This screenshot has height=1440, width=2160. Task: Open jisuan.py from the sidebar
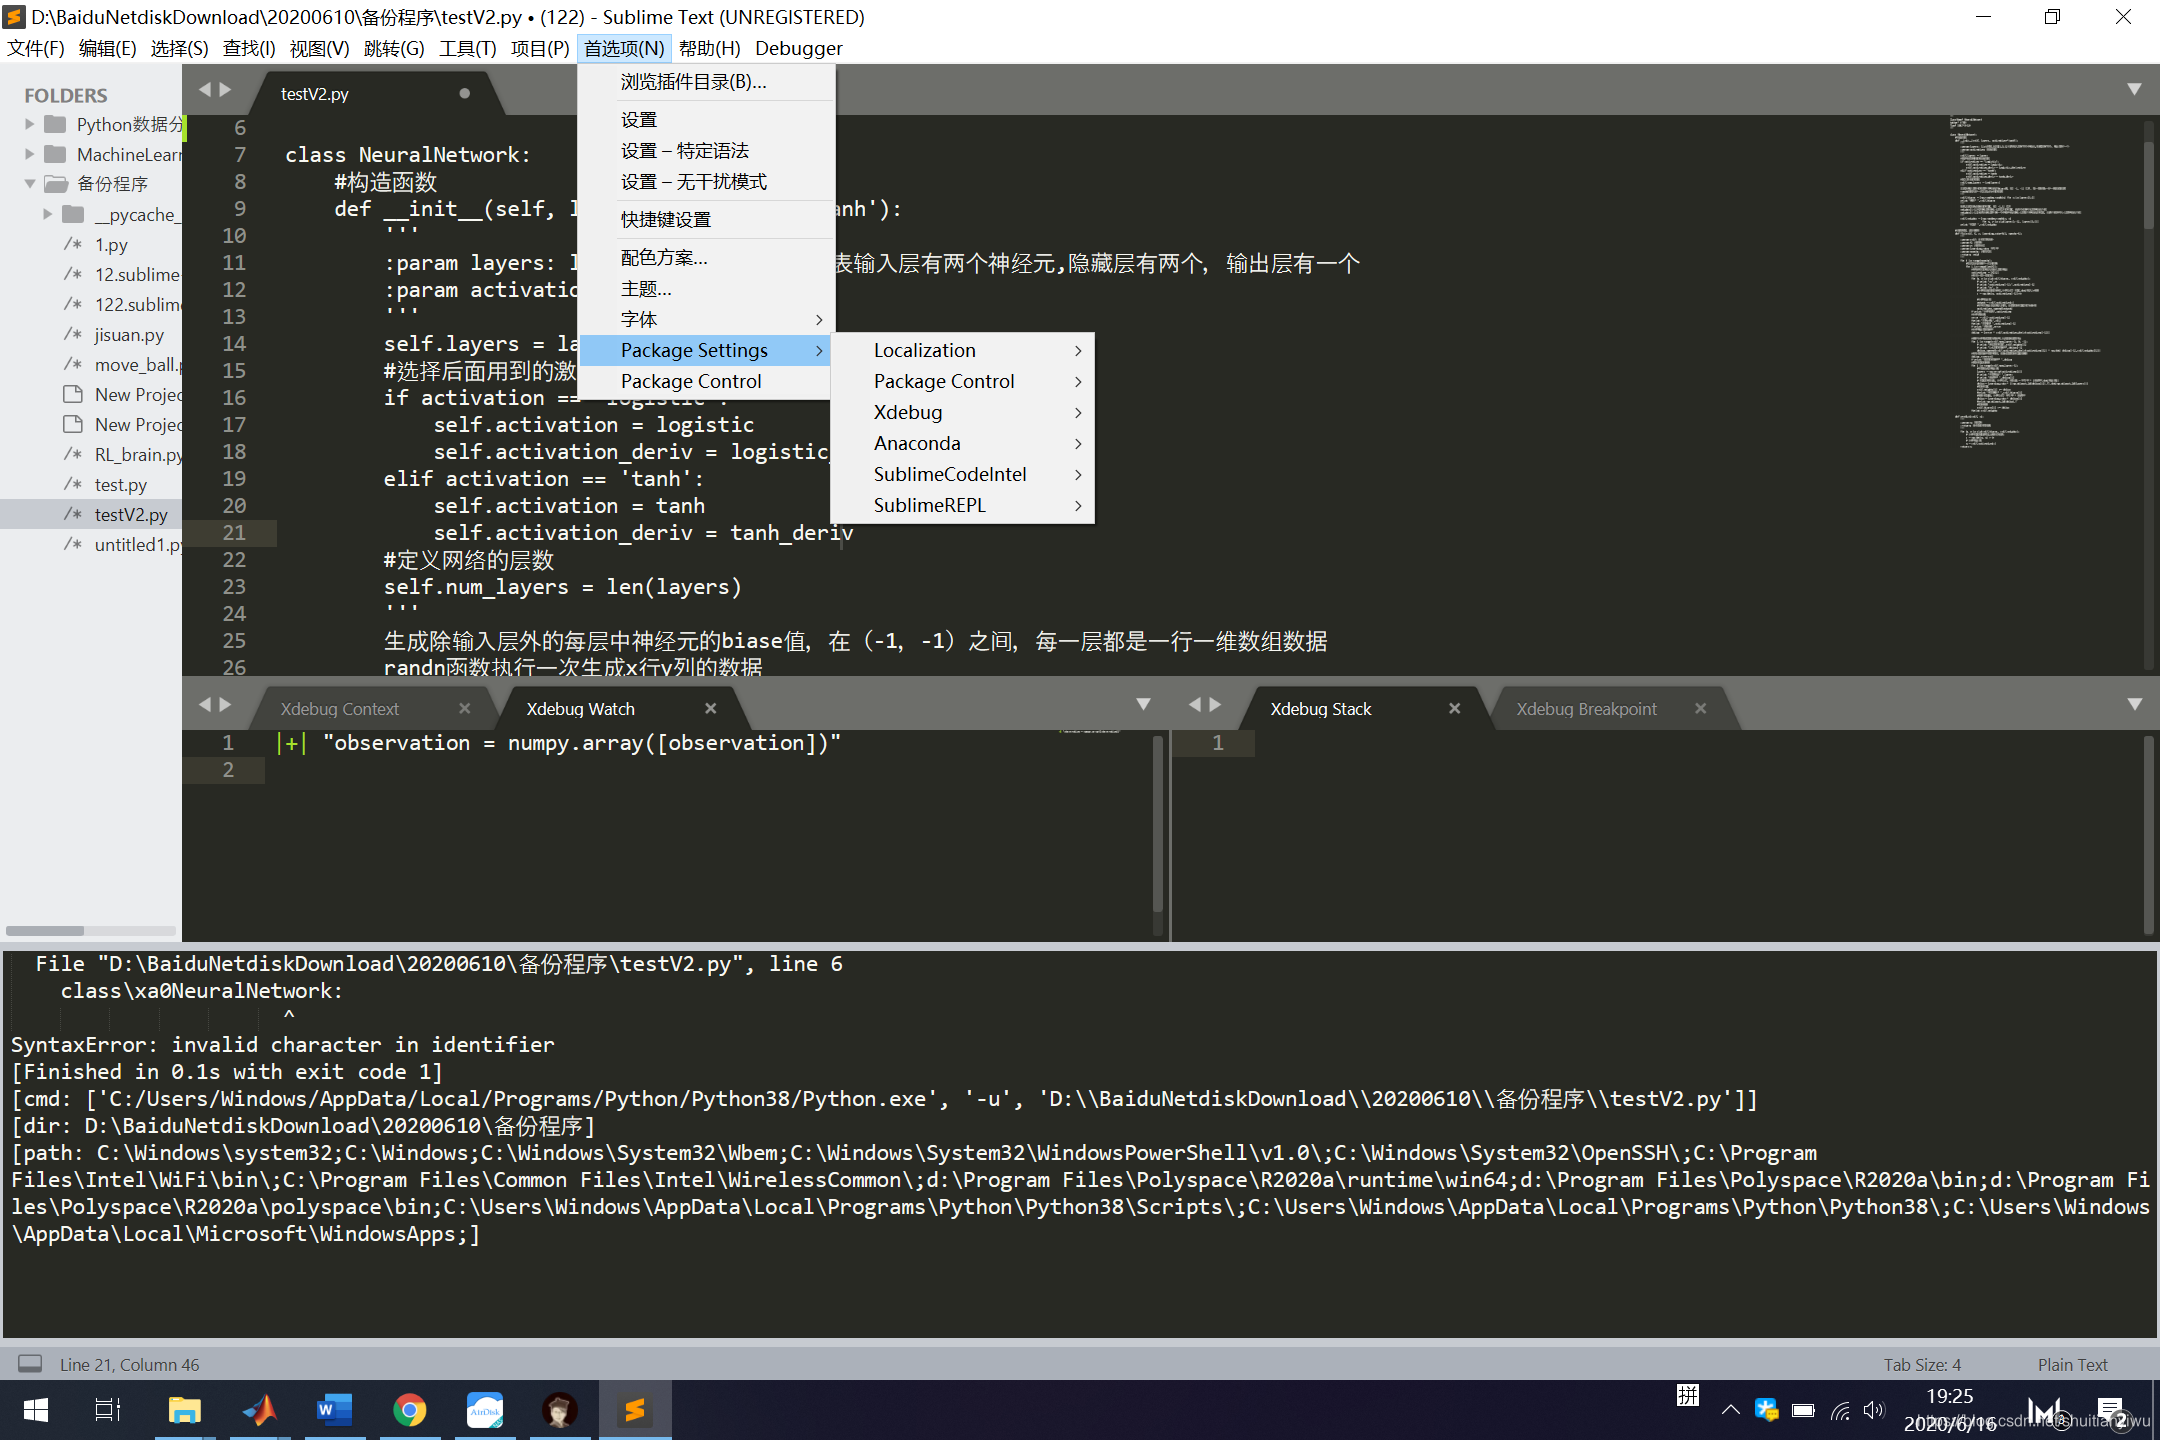pos(129,334)
